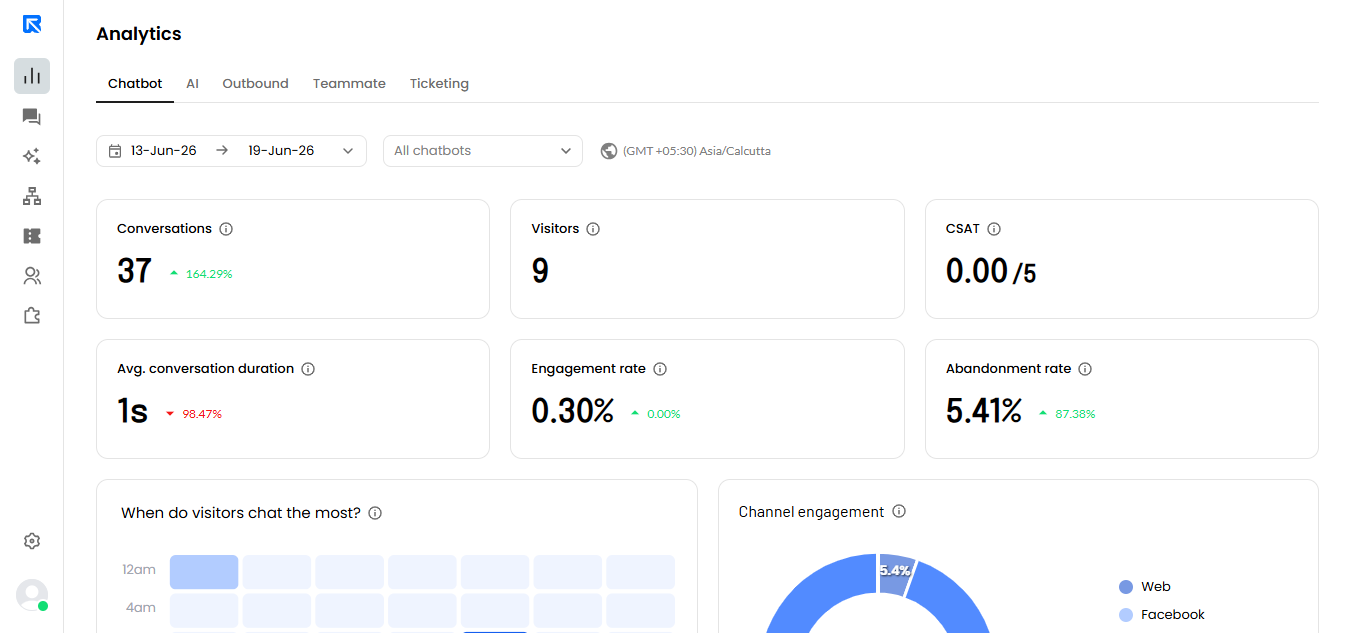
Task: Switch to the AI tab
Action: (x=192, y=84)
